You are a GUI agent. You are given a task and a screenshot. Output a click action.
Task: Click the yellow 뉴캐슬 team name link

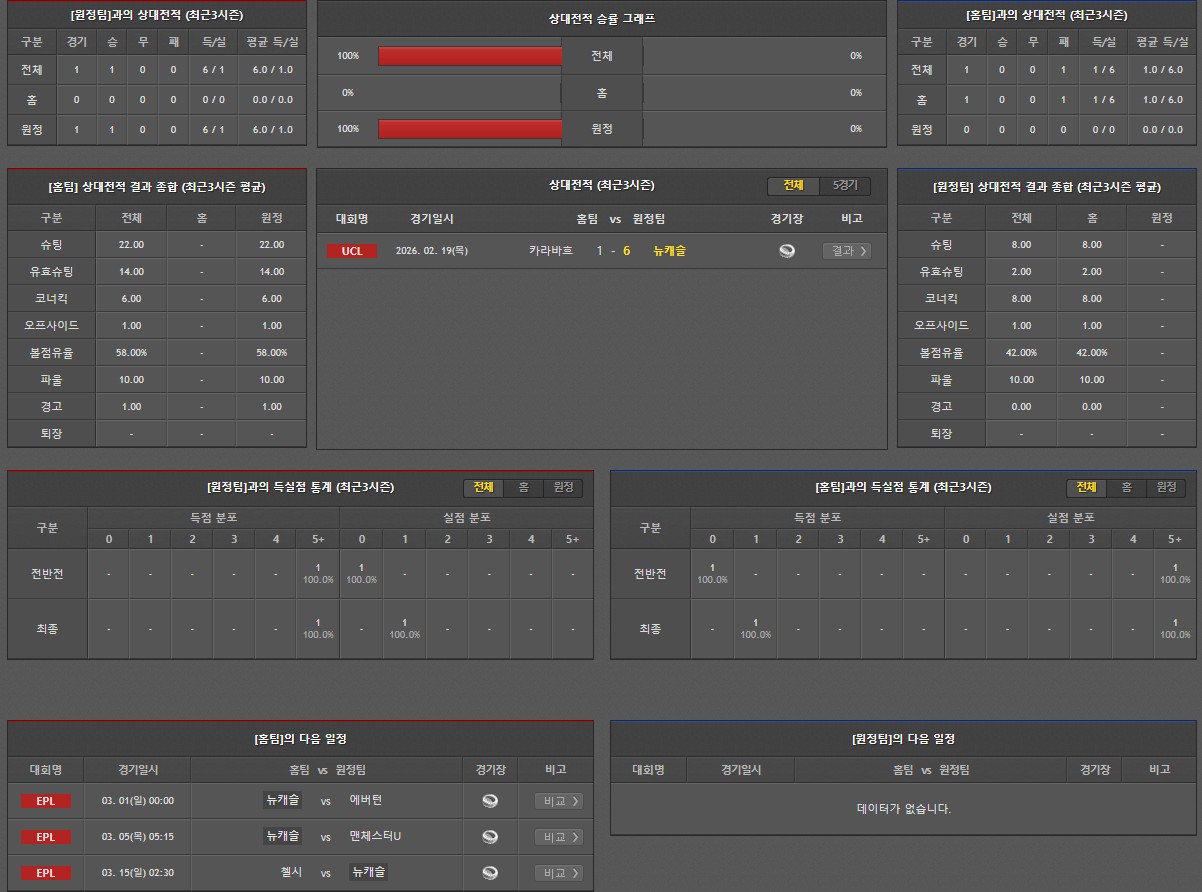tap(669, 251)
